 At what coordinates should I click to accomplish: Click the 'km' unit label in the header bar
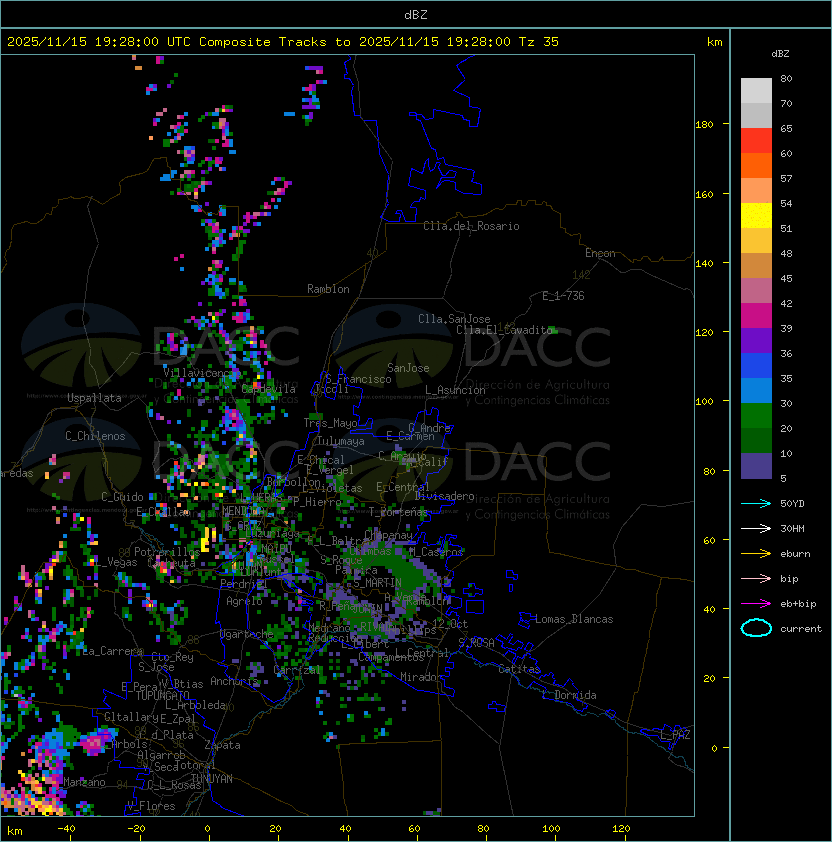pyautogui.click(x=714, y=42)
